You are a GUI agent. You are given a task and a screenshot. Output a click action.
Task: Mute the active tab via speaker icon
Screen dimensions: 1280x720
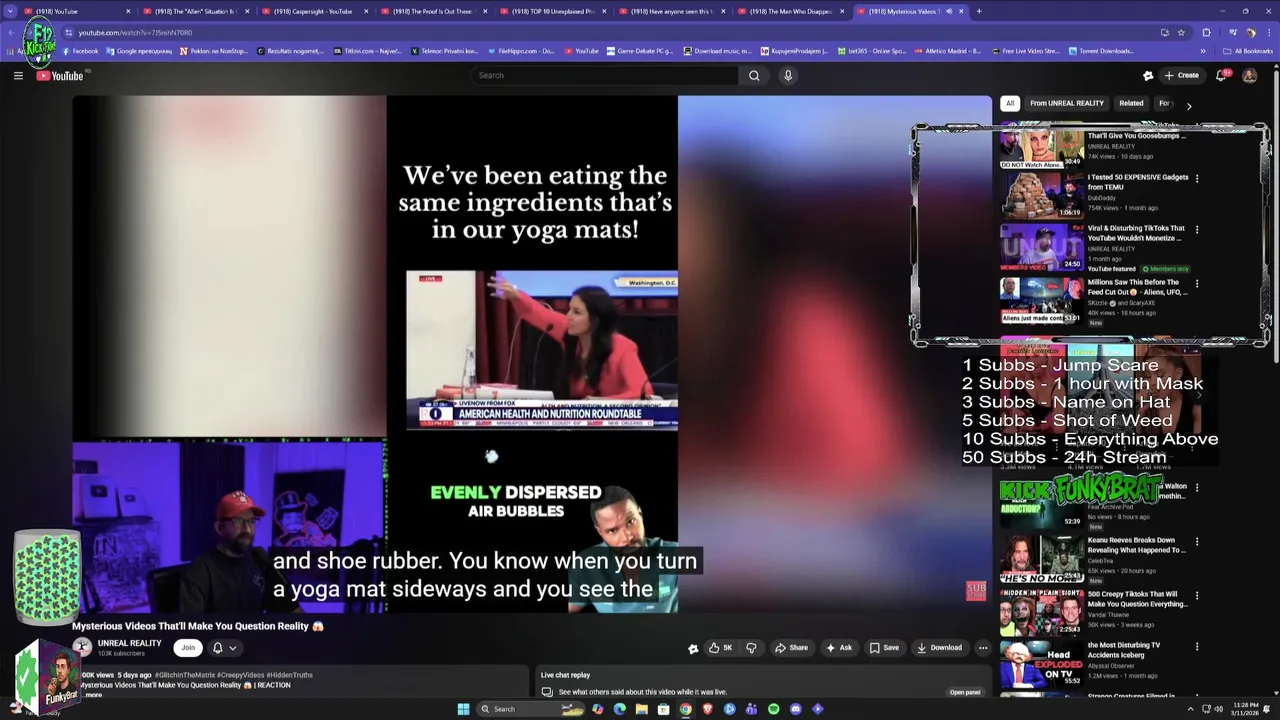(x=949, y=11)
